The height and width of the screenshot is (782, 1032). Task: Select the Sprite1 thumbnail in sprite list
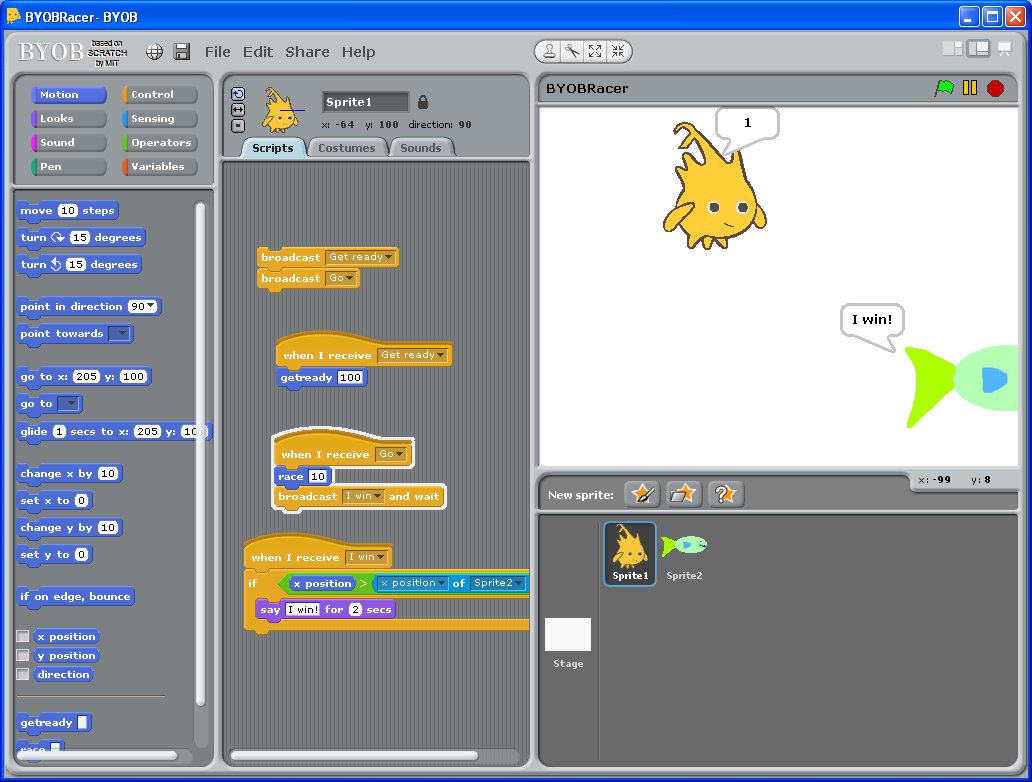click(x=630, y=554)
